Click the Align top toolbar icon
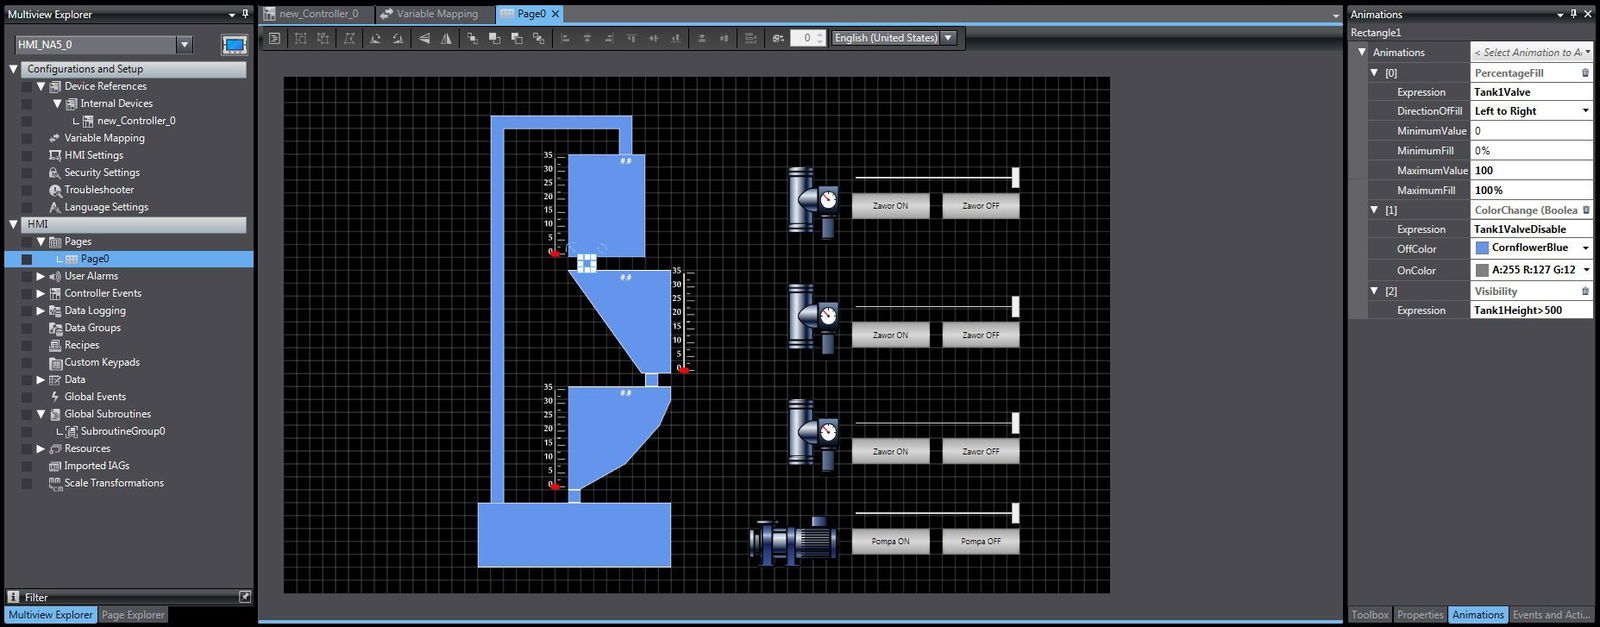 pos(631,38)
